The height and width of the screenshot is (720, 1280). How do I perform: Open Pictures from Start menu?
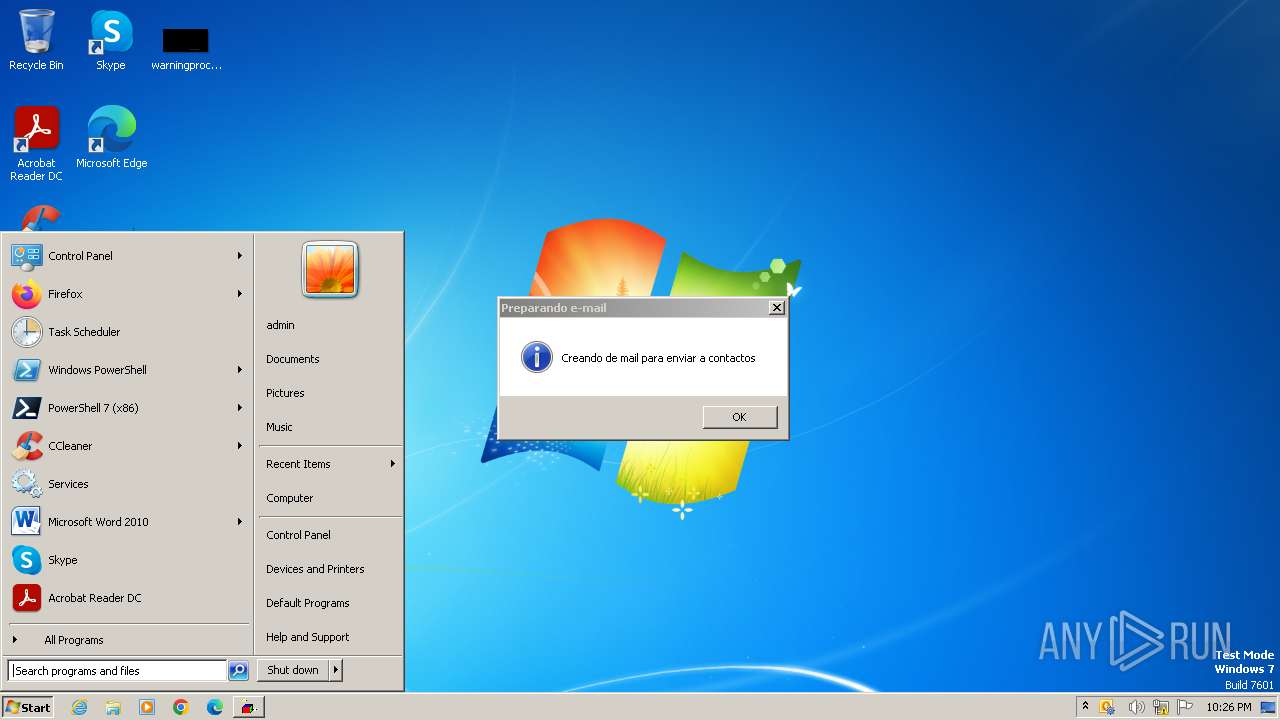pyautogui.click(x=285, y=393)
